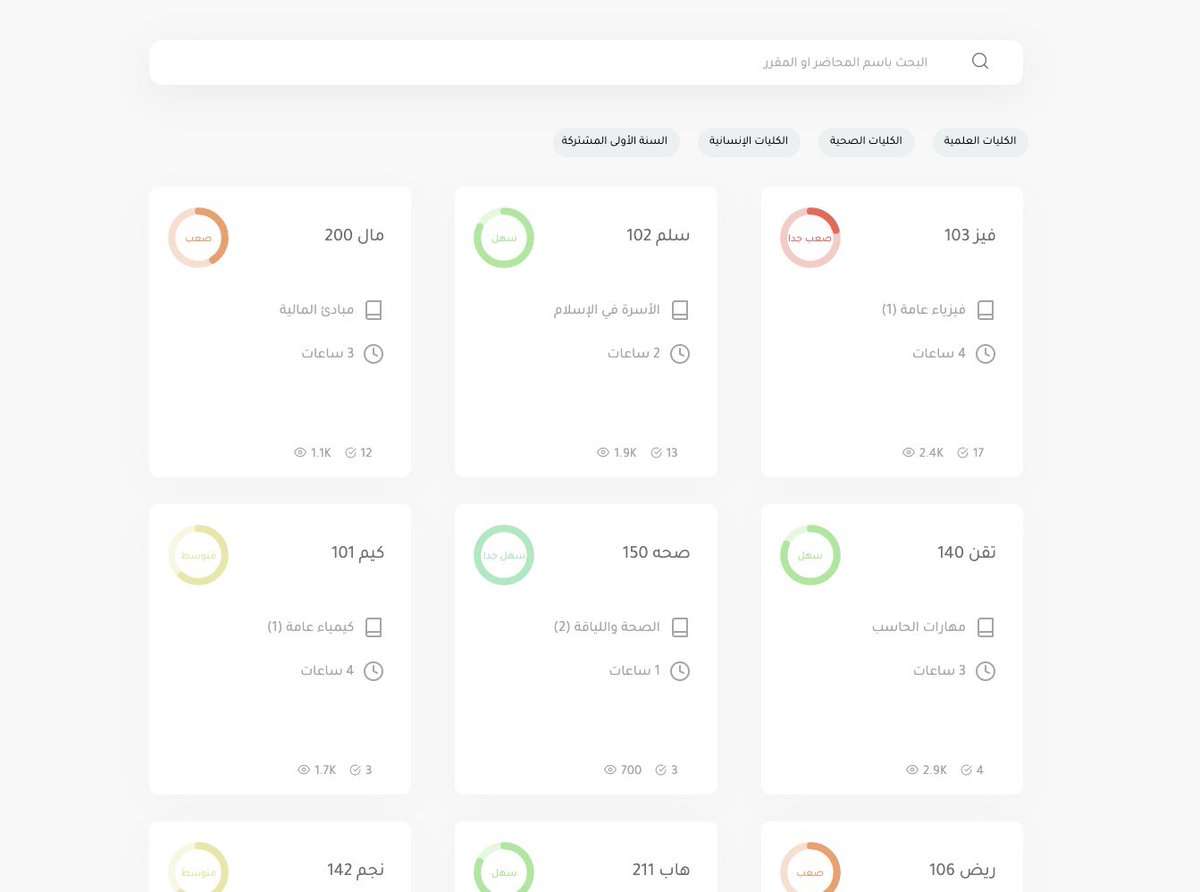This screenshot has height=892, width=1200.
Task: Click the course name مبادئ المالية
Action: pos(317,310)
